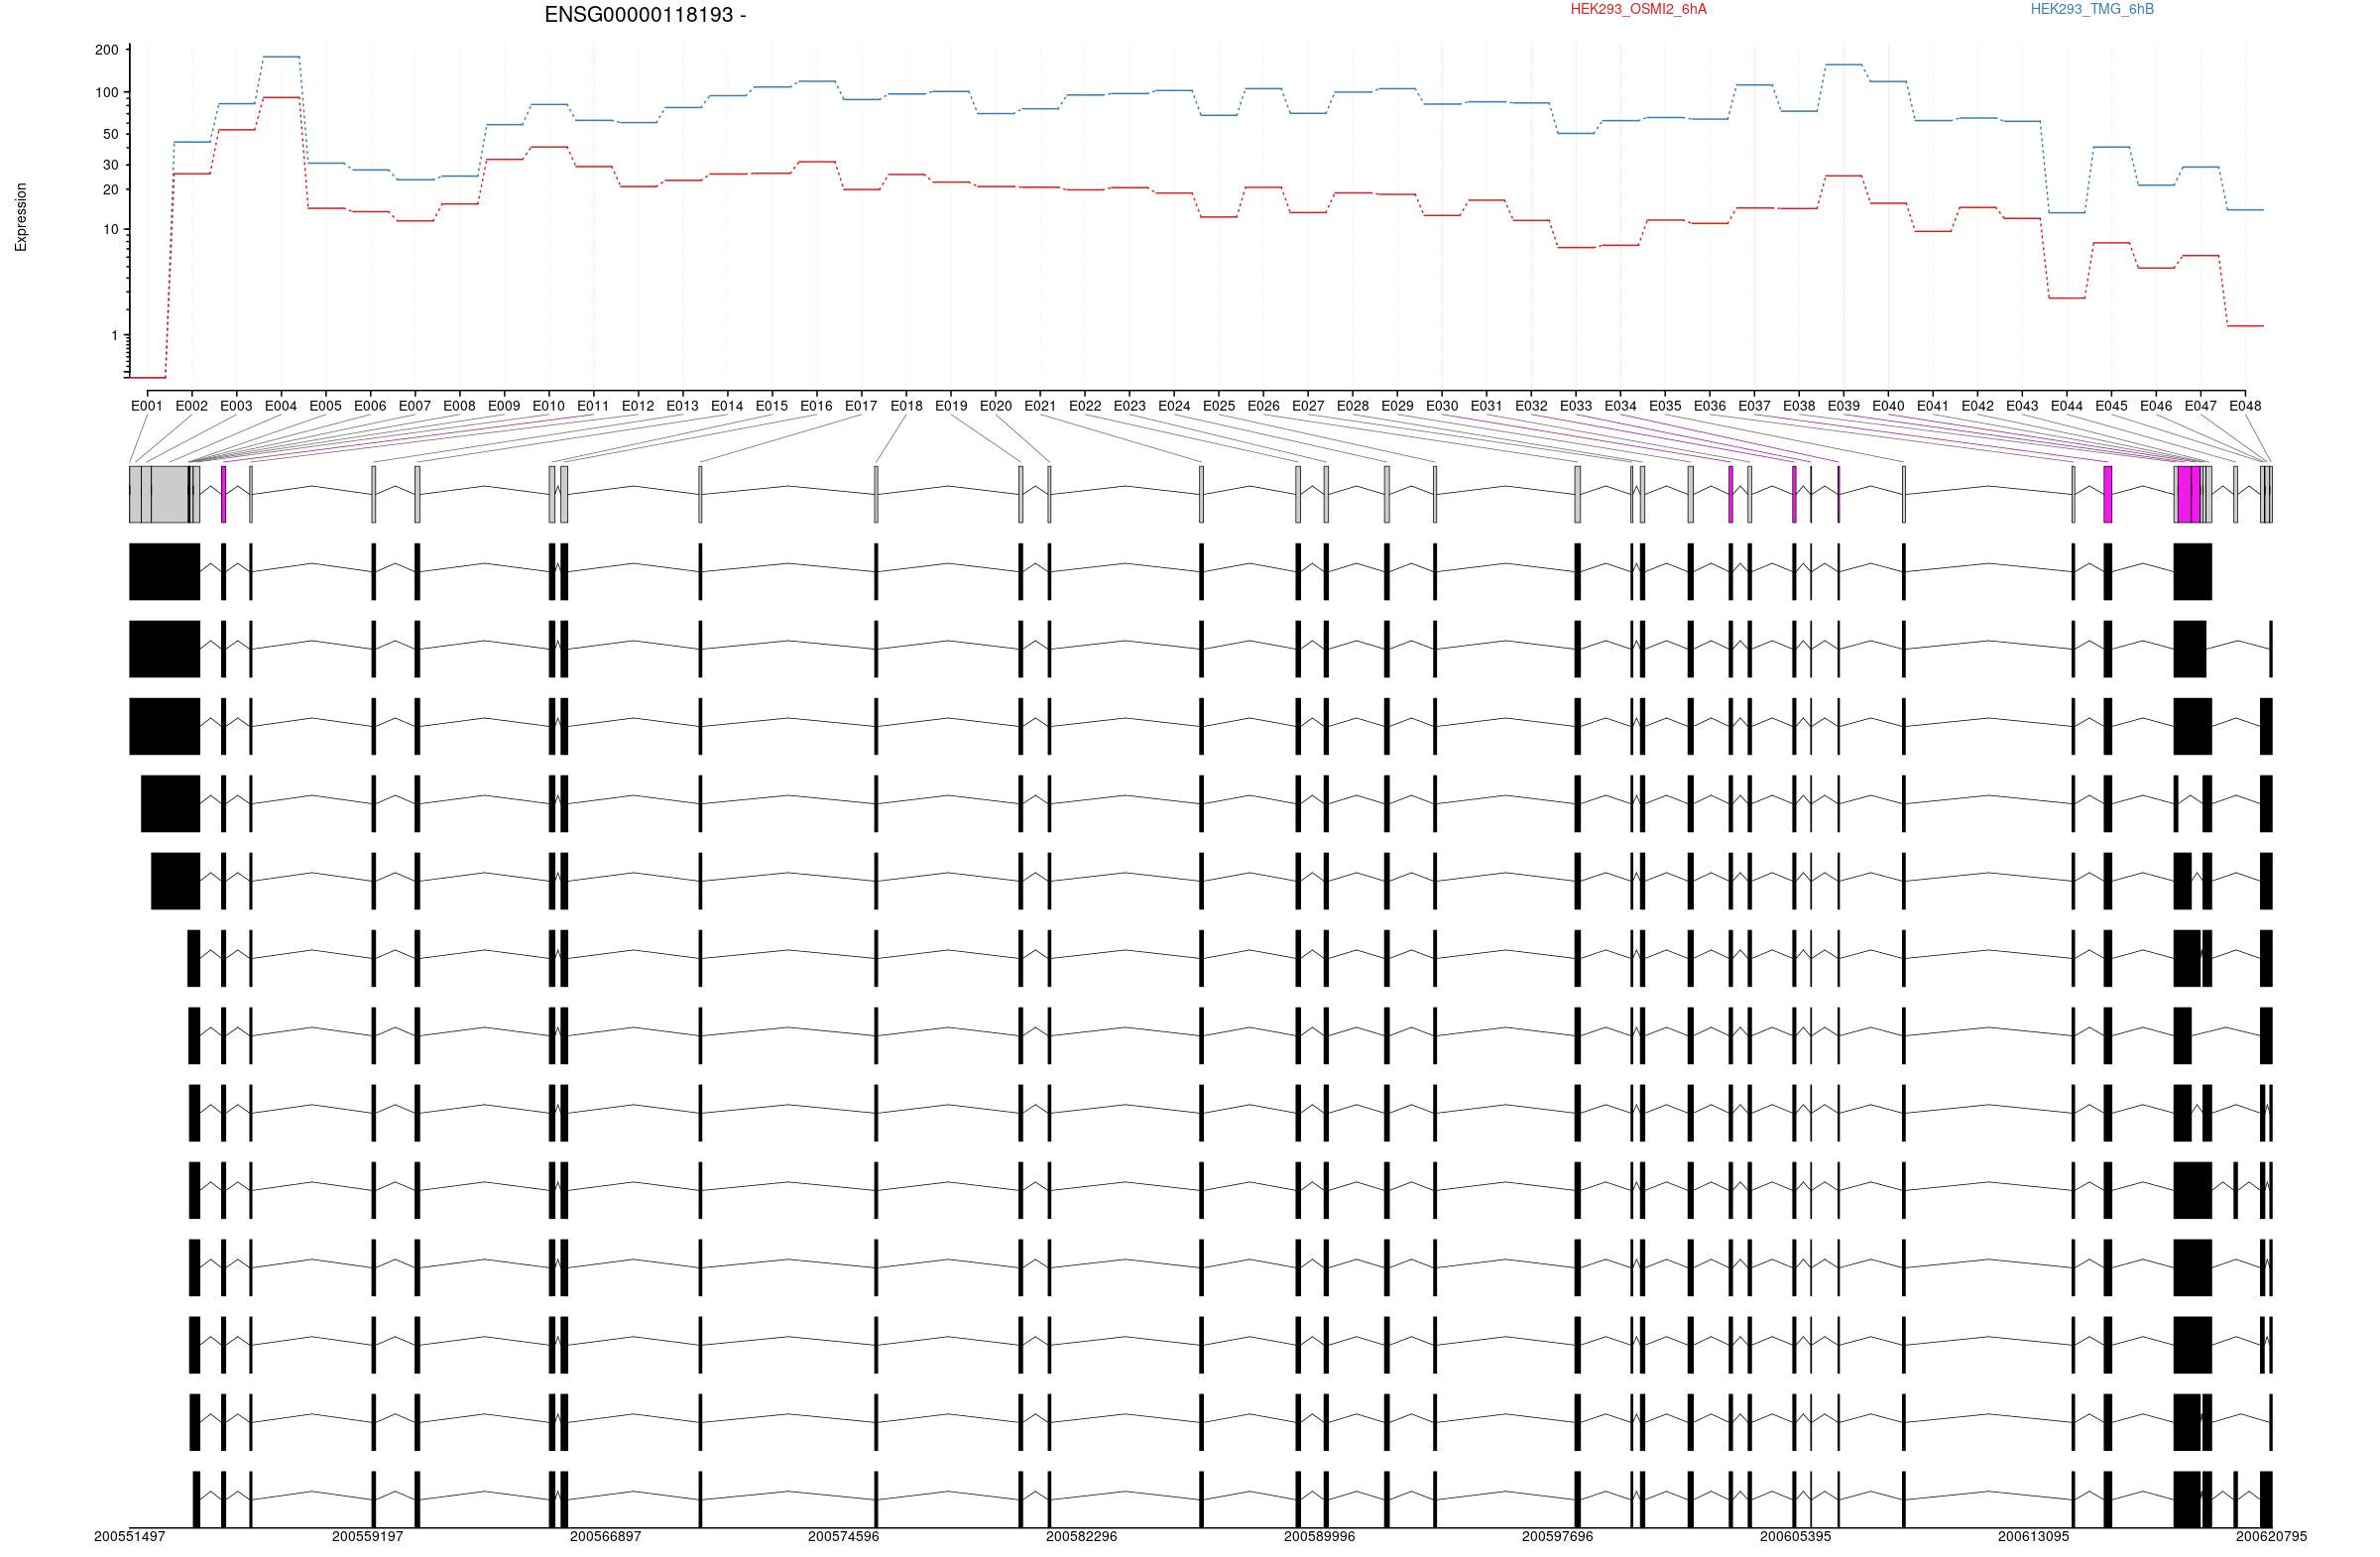Click genomic coordinate 200597696
Screen dimensions: 2380x1557
click(1558, 1536)
